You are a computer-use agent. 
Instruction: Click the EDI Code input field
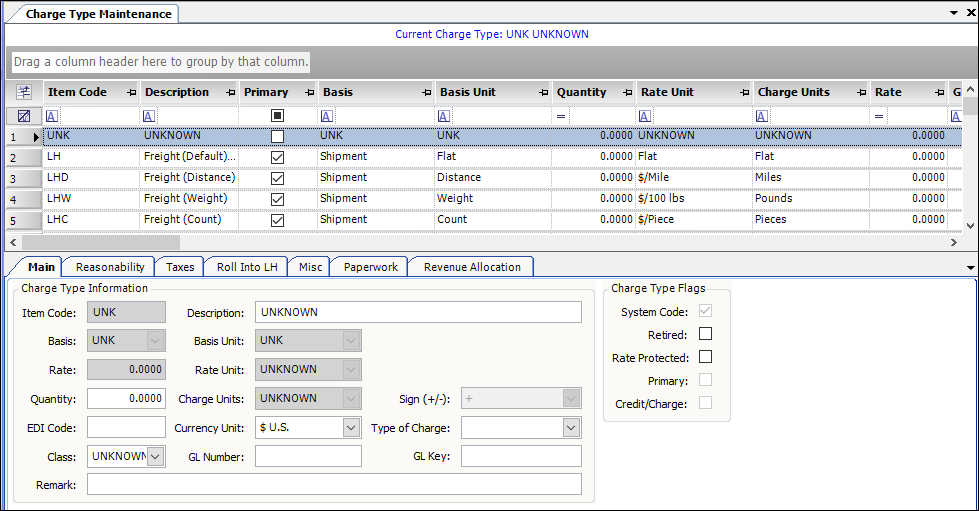click(126, 428)
